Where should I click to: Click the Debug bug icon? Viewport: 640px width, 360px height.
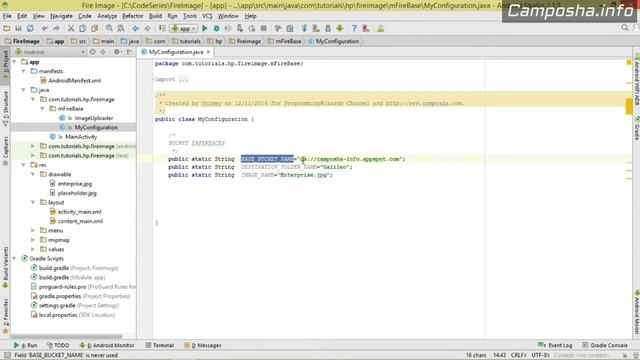(x=216, y=28)
